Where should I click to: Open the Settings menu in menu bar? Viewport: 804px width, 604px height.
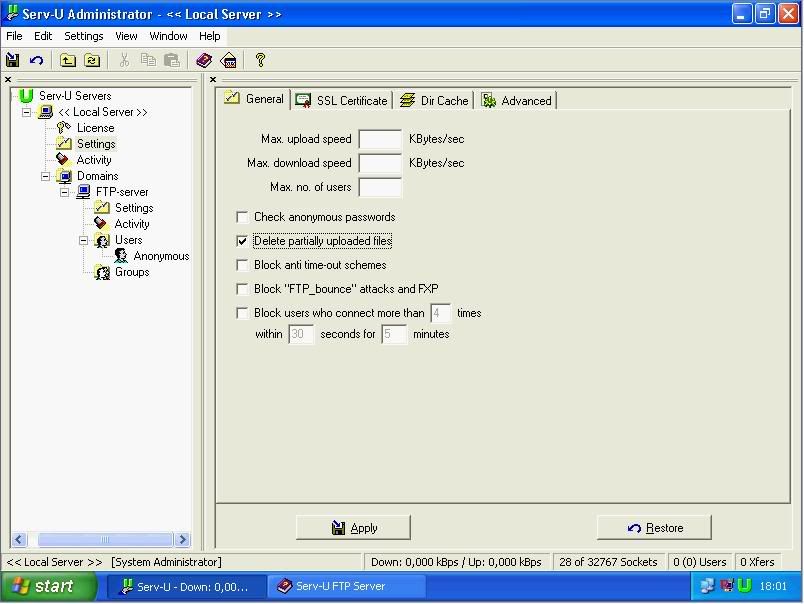coord(83,36)
